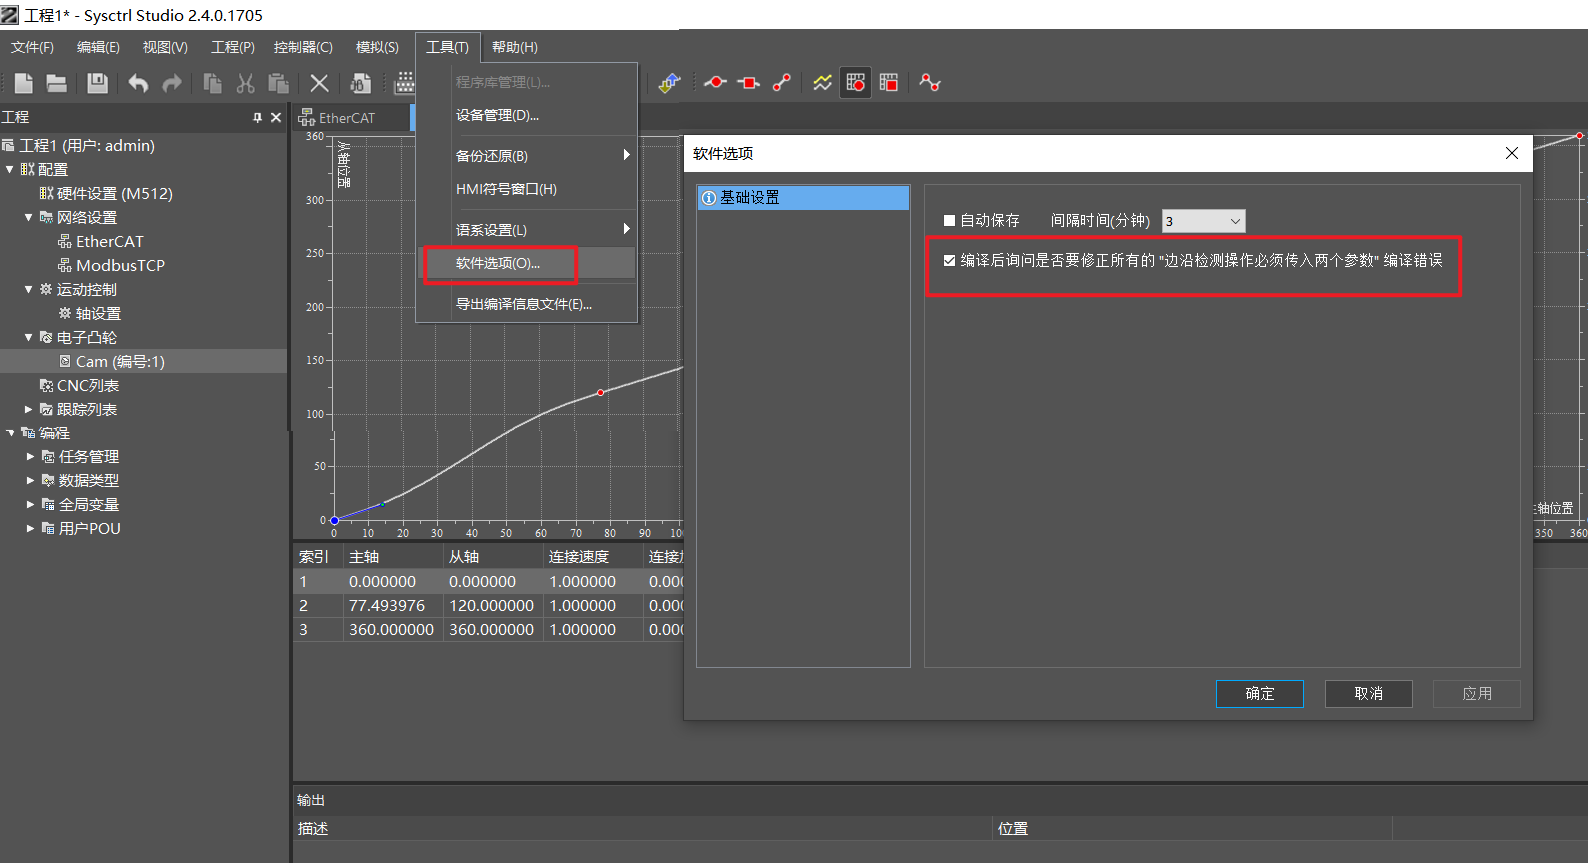Enable the 自动保存 checkbox

coord(950,221)
